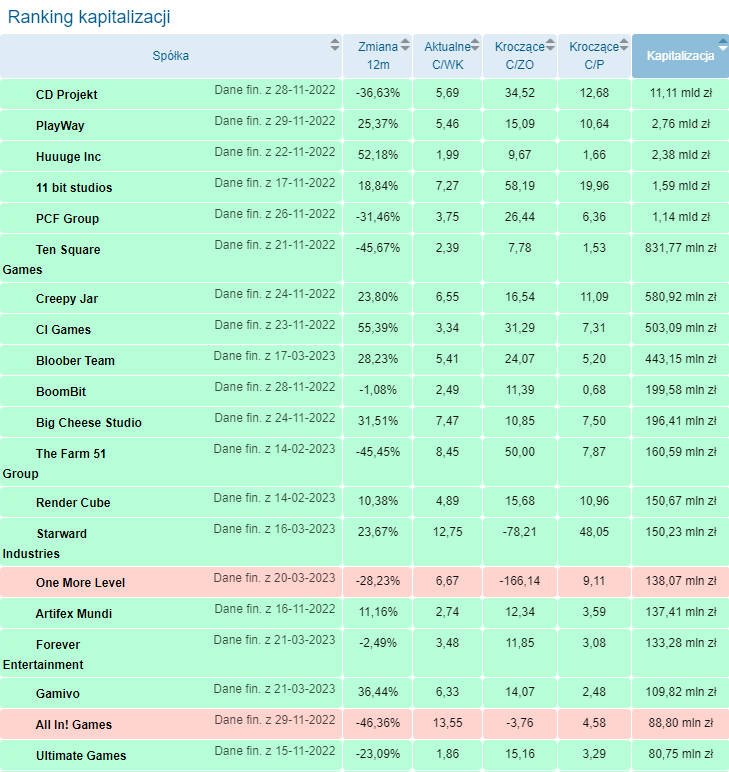729x772 pixels.
Task: Open the Render Cube company link
Action: pyautogui.click(x=73, y=503)
